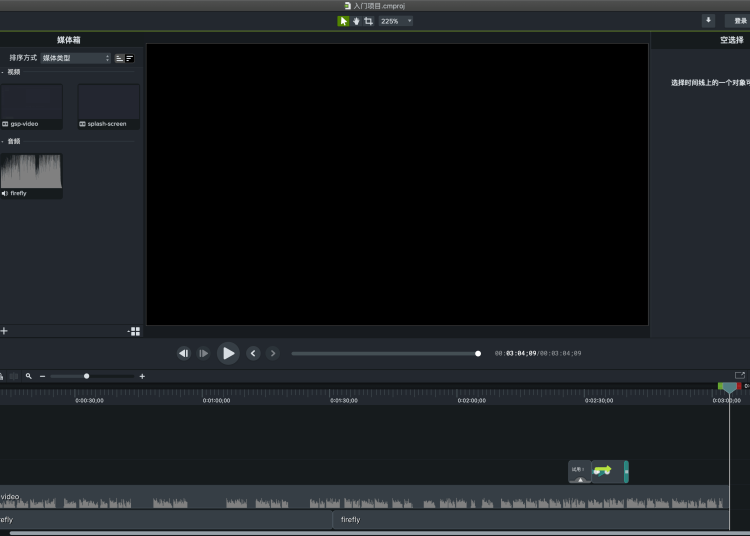
Task: Add media with the plus icon
Action: [4, 331]
